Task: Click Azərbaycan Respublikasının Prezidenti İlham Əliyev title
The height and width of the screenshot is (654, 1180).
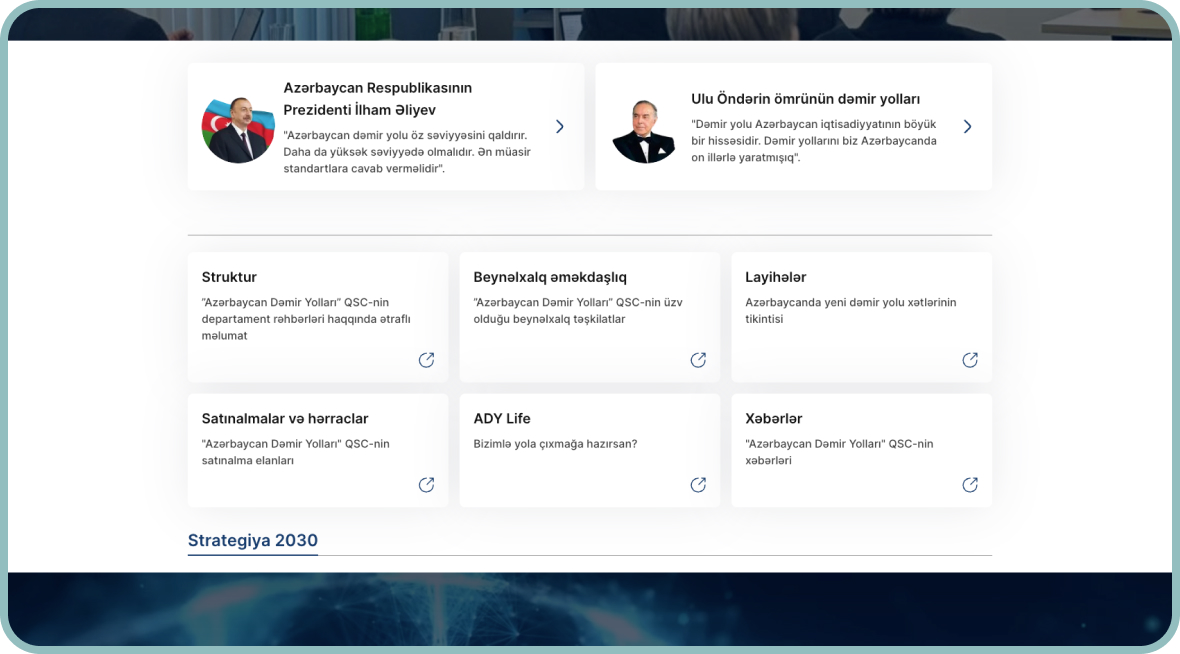Action: [377, 99]
